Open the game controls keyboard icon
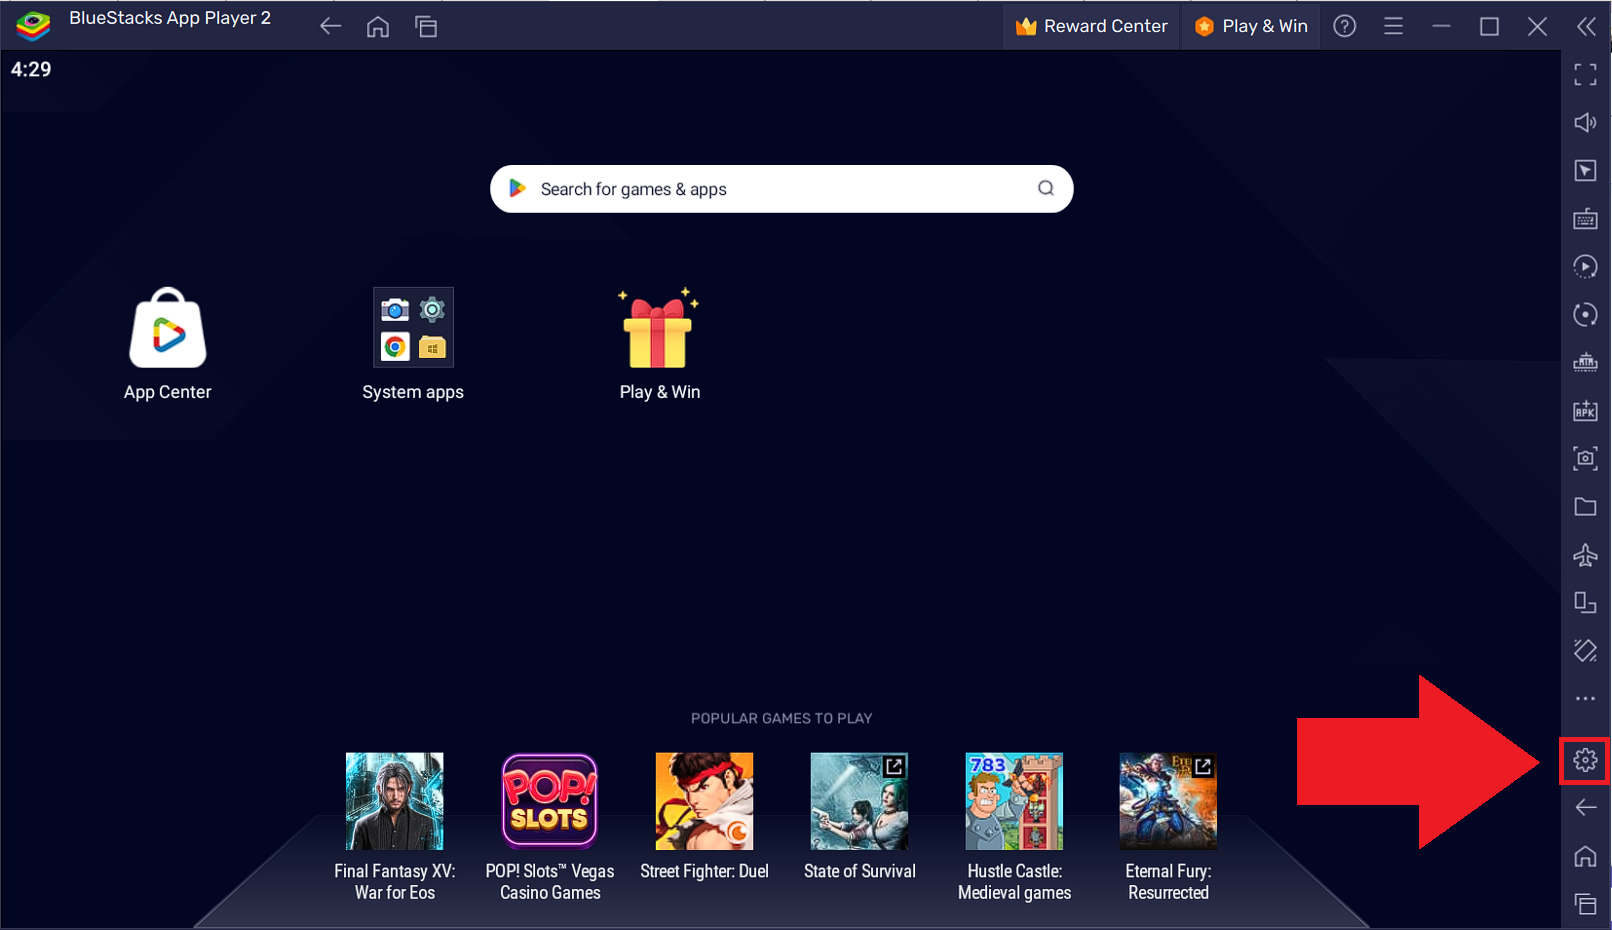This screenshot has height=930, width=1612. click(x=1585, y=218)
